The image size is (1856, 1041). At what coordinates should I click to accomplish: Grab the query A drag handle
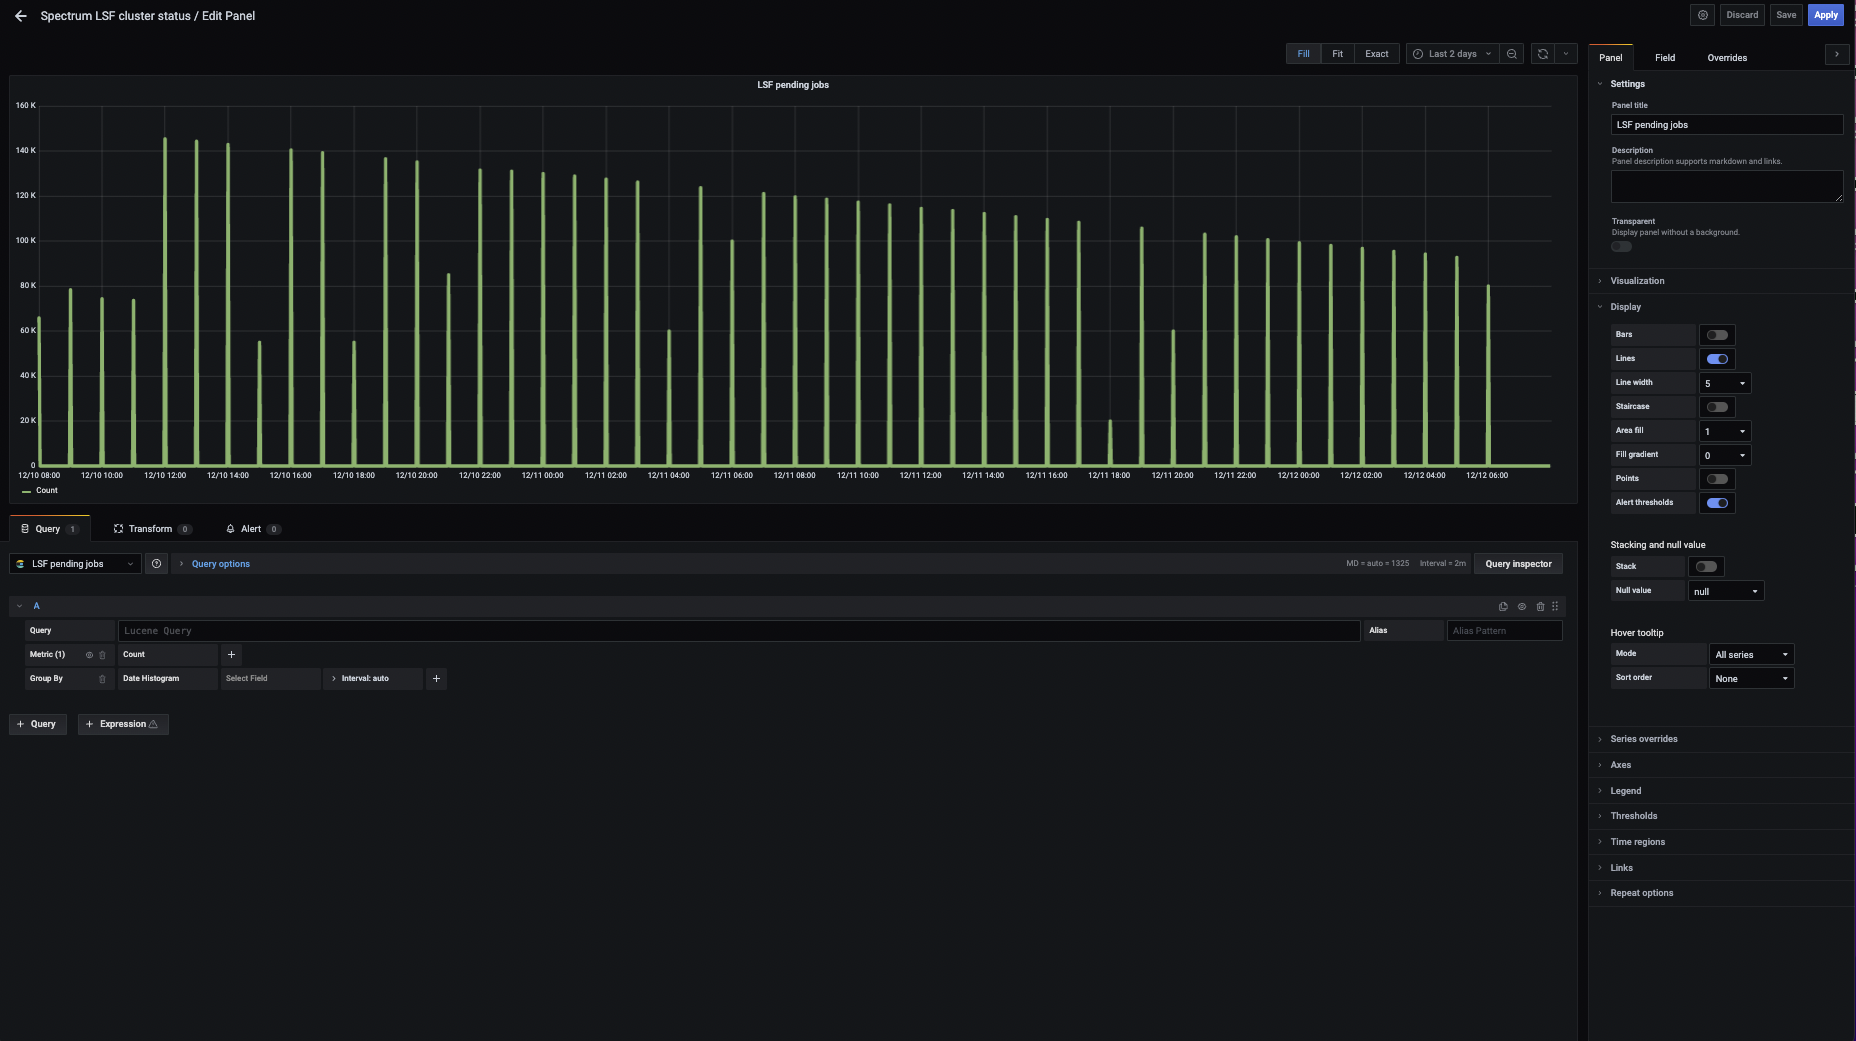click(1555, 606)
